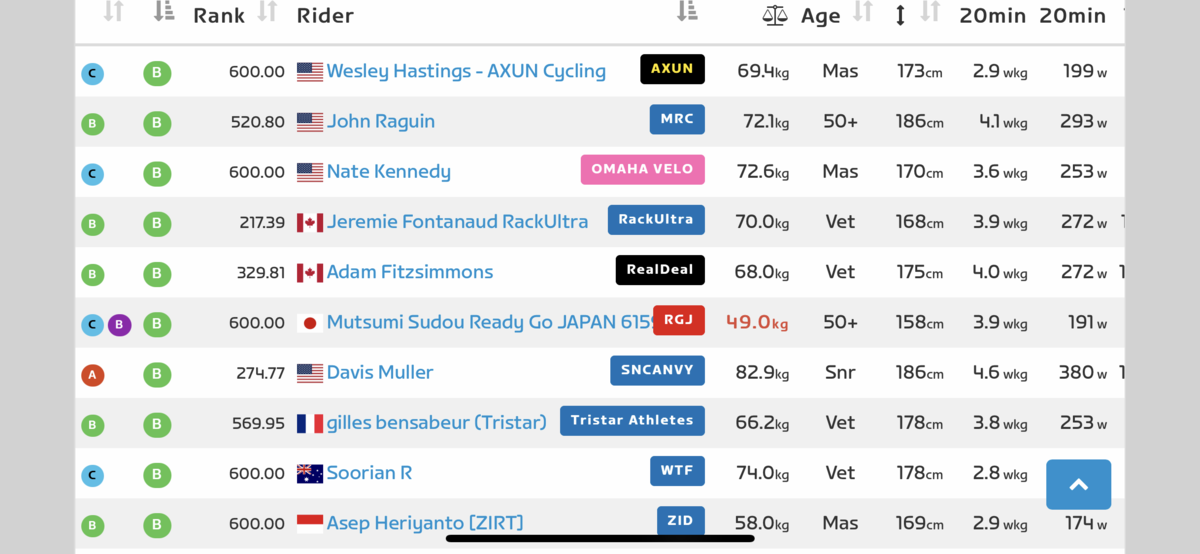Click the red A category badge for Davis Muller

92,374
